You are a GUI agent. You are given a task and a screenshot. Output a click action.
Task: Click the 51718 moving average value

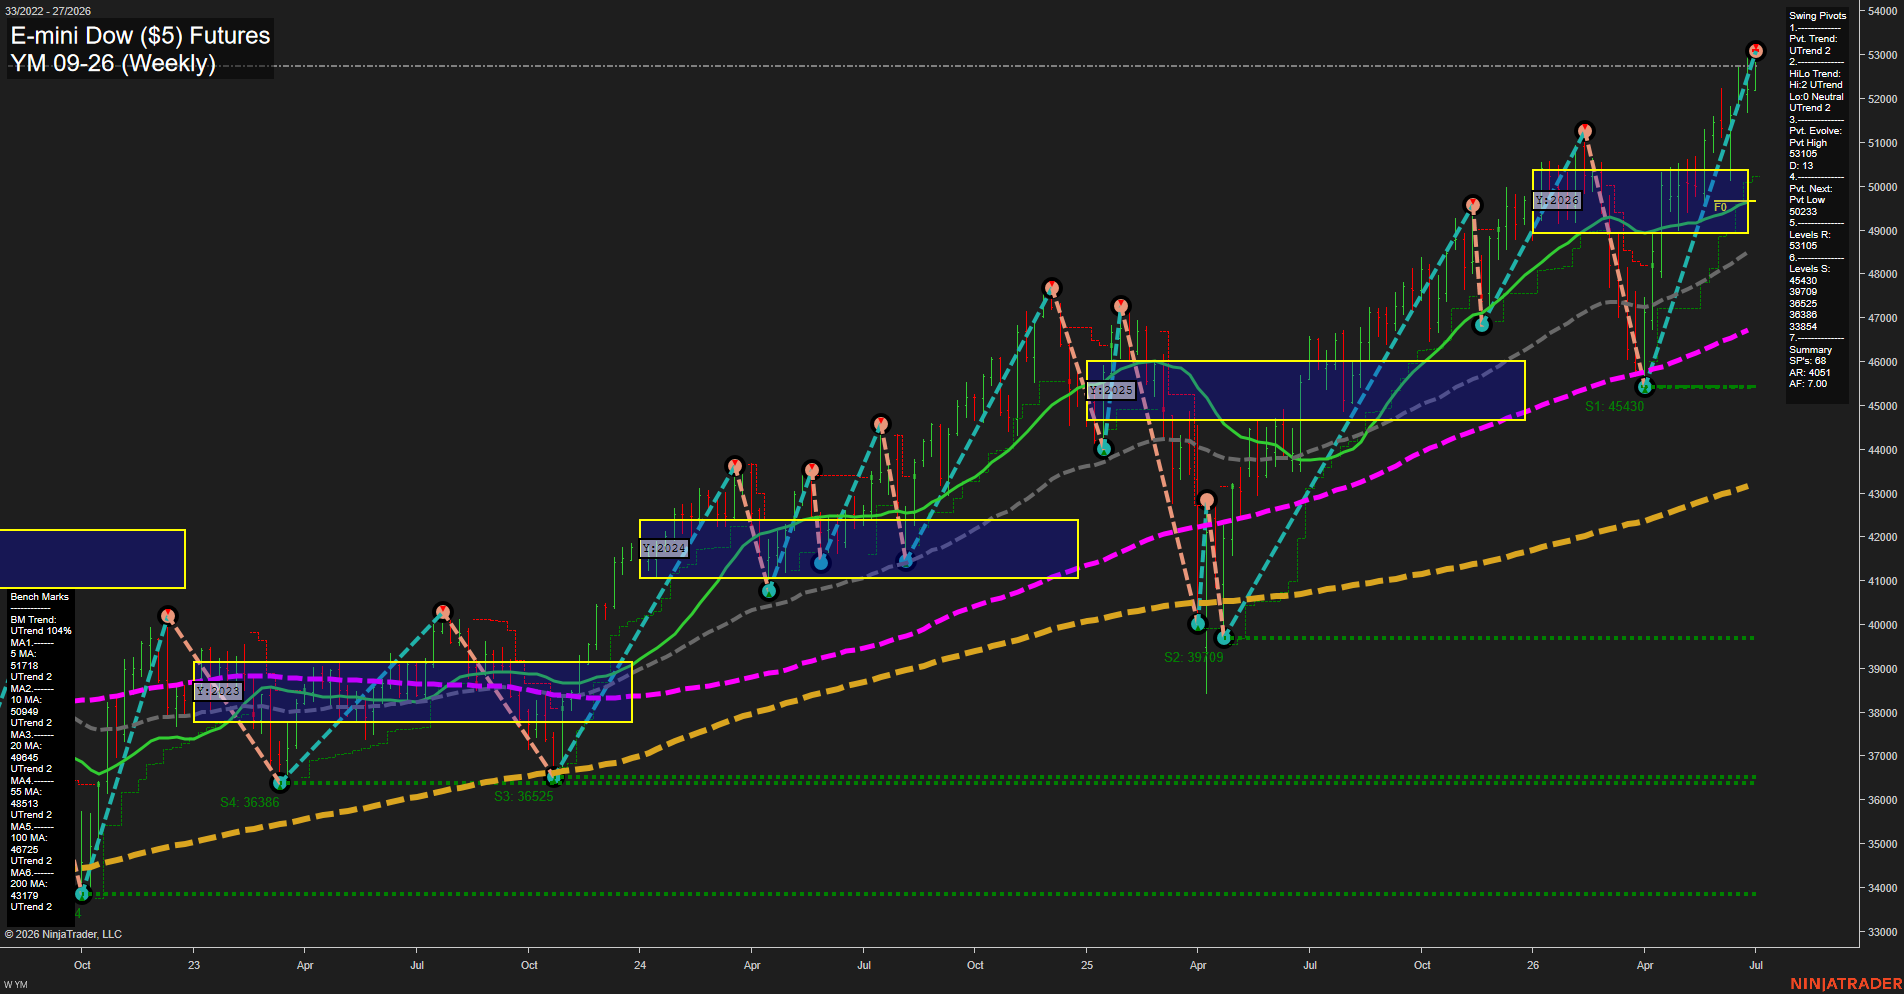click(24, 666)
